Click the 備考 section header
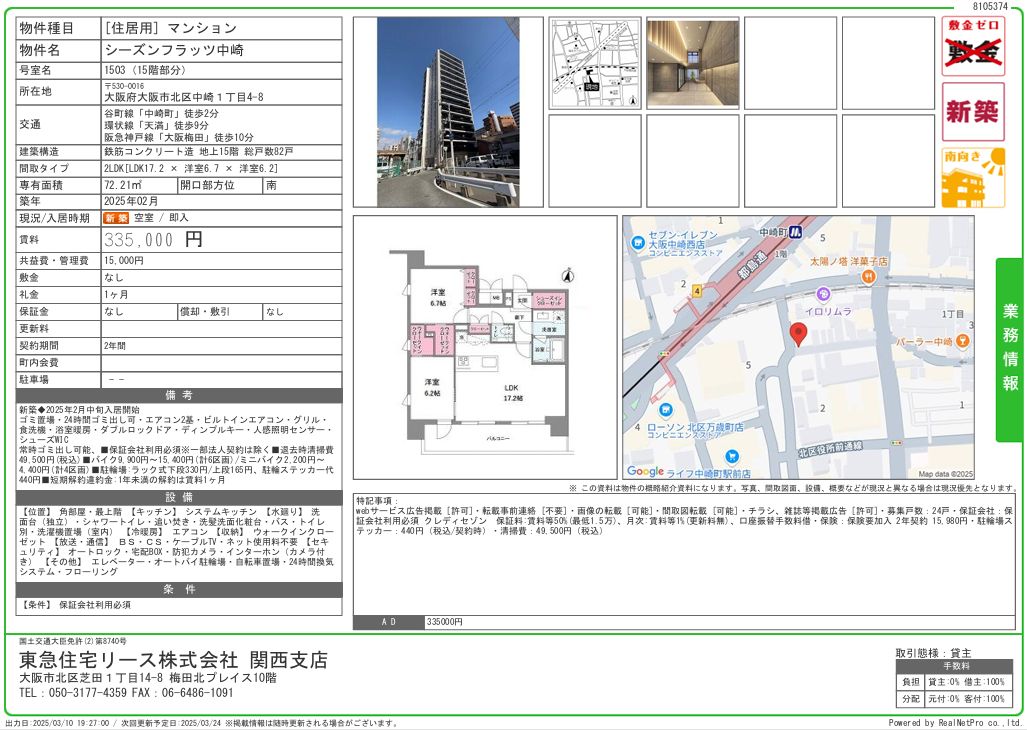Screen dimensions: 1027x730 [x=179, y=395]
